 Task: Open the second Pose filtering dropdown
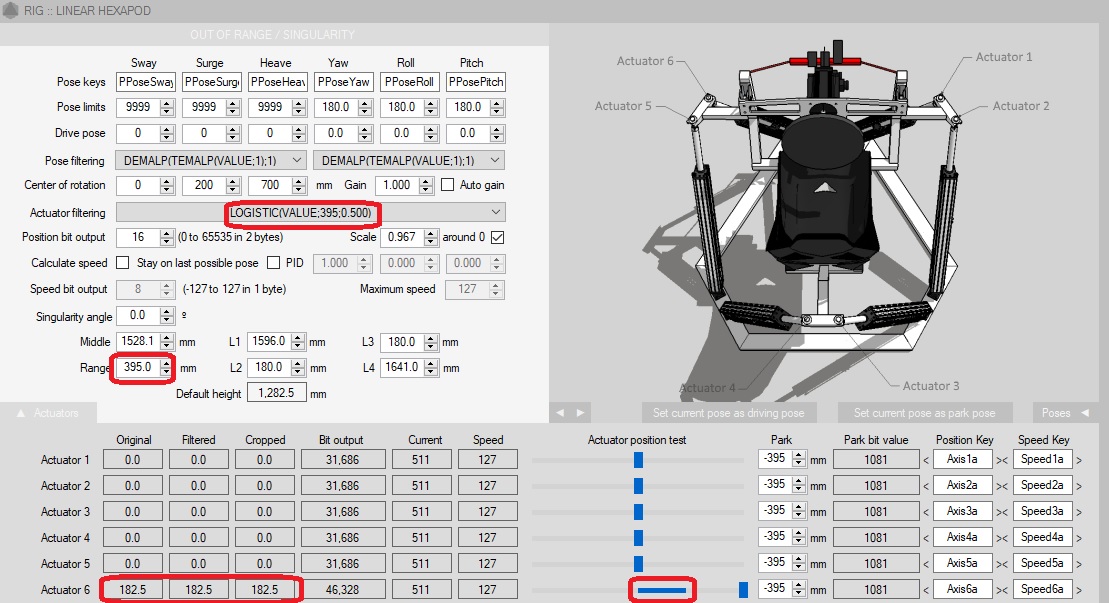[x=408, y=160]
